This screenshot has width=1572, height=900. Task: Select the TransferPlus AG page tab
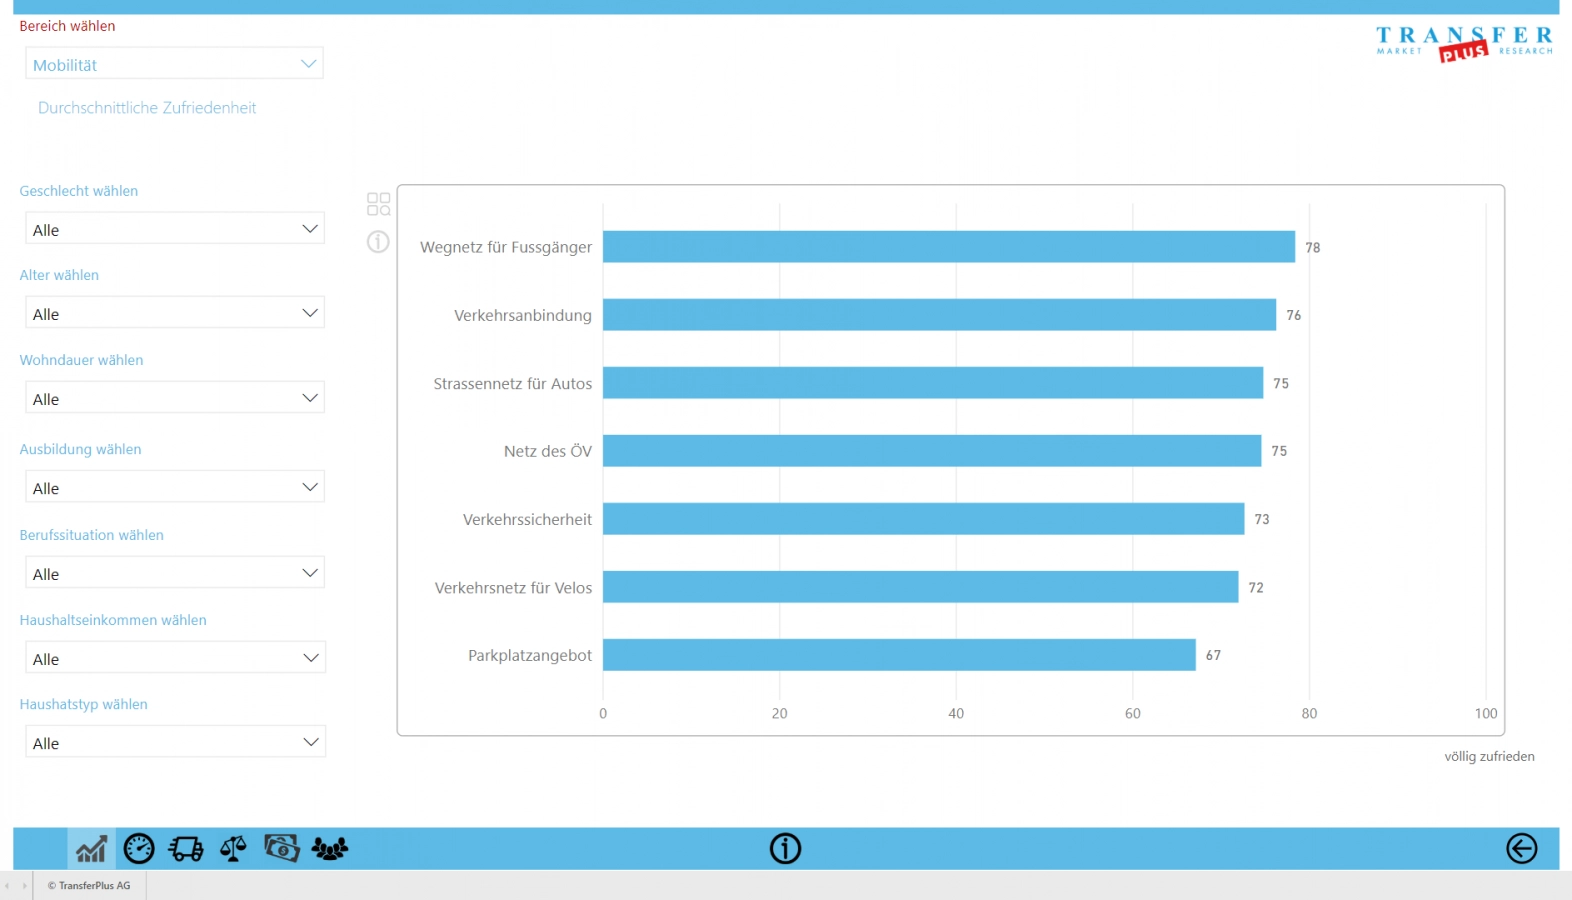(89, 886)
